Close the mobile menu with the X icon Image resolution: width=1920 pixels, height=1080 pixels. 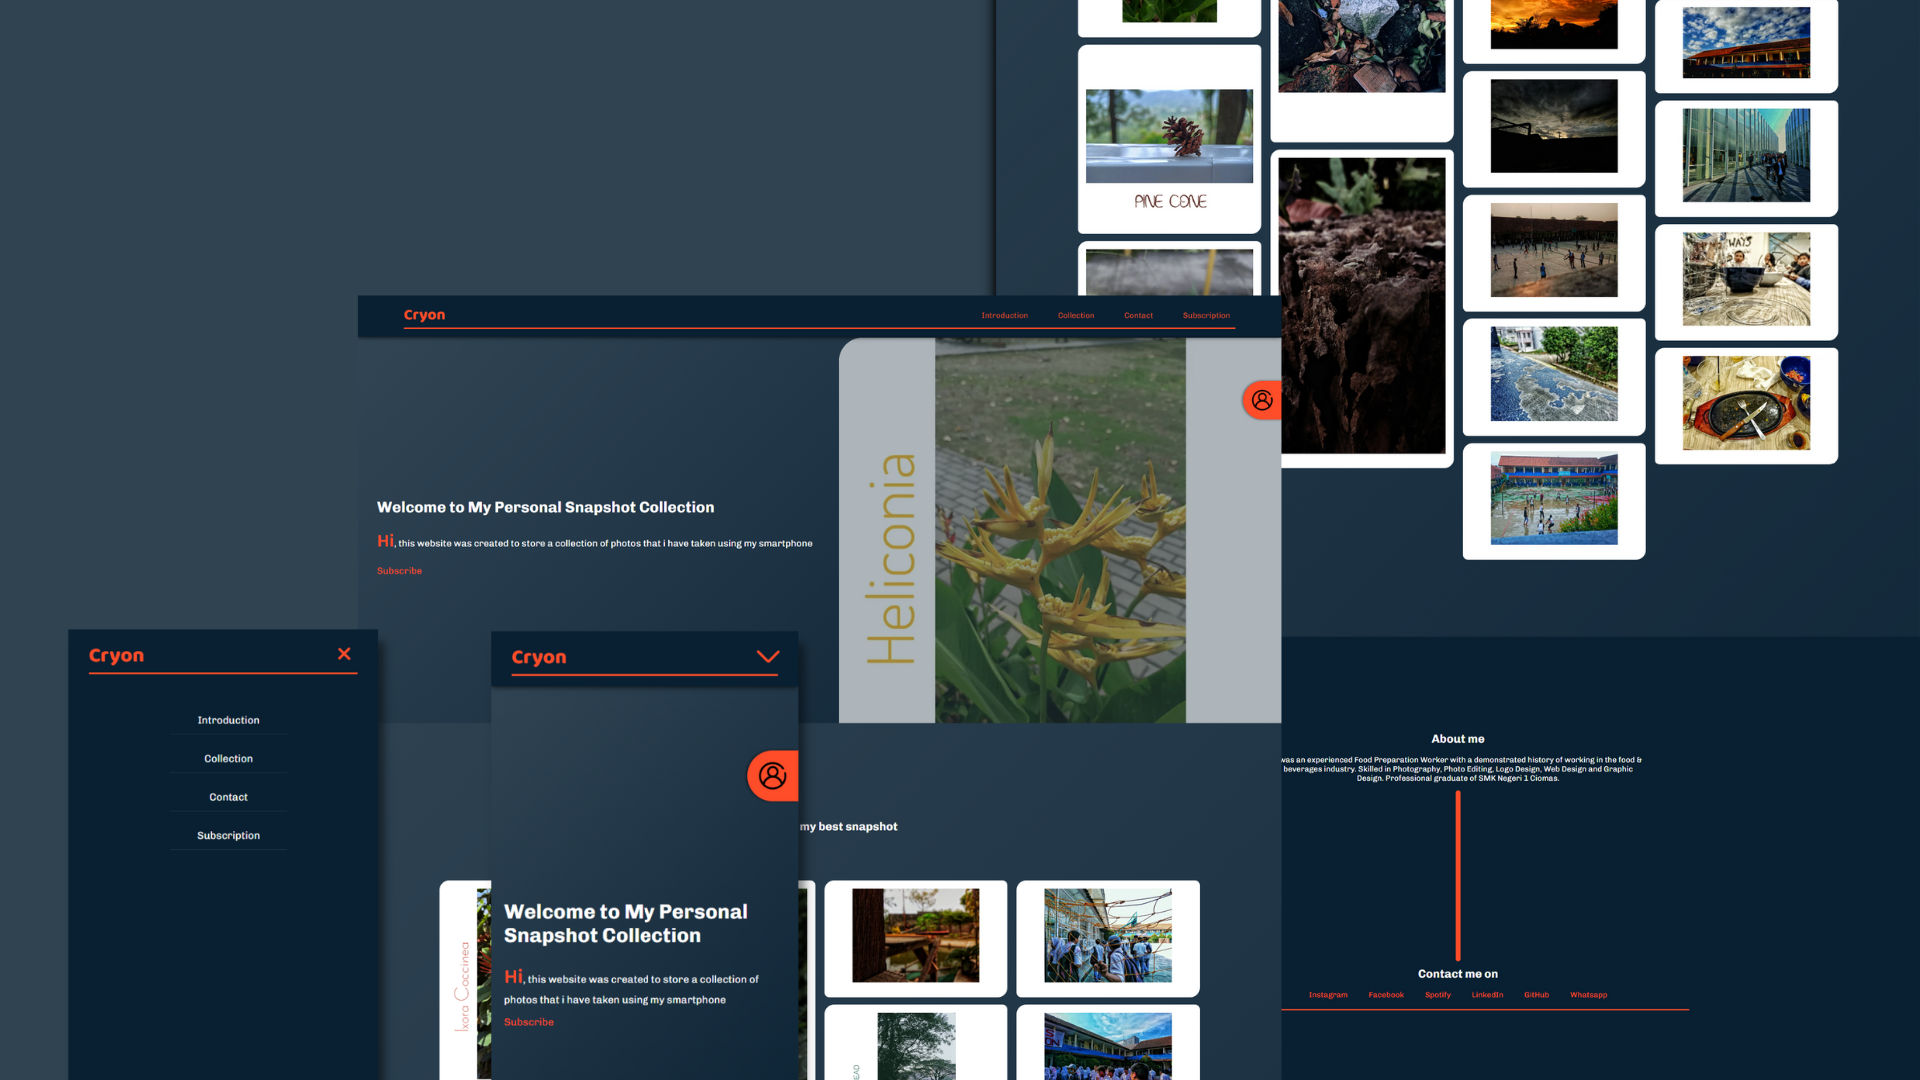(x=344, y=654)
